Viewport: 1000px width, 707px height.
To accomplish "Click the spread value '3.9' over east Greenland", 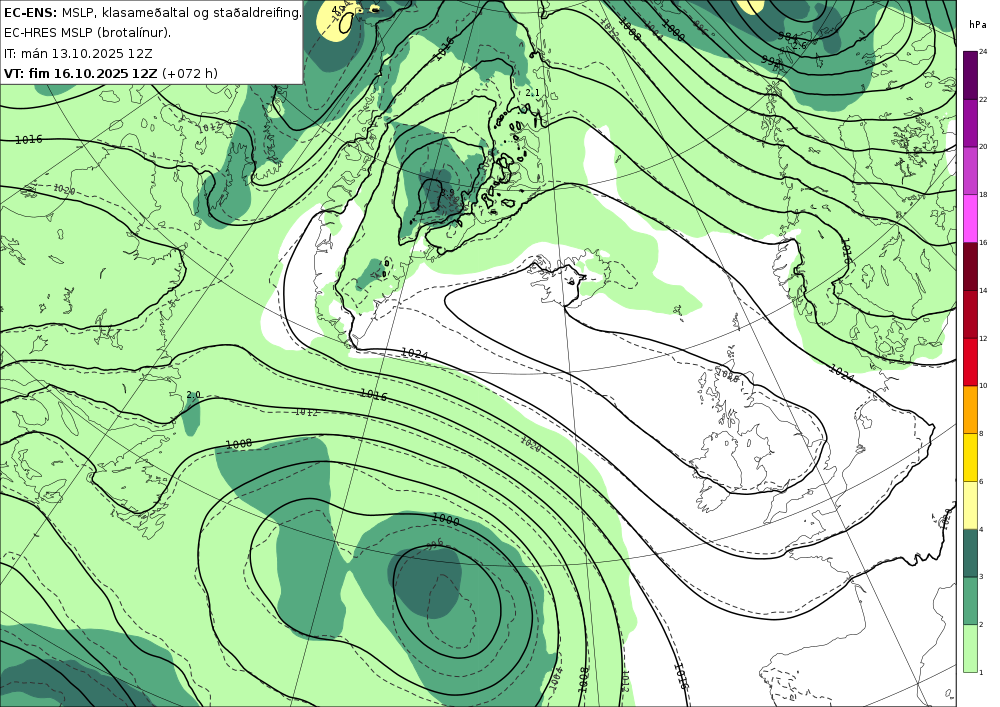I will tap(446, 192).
